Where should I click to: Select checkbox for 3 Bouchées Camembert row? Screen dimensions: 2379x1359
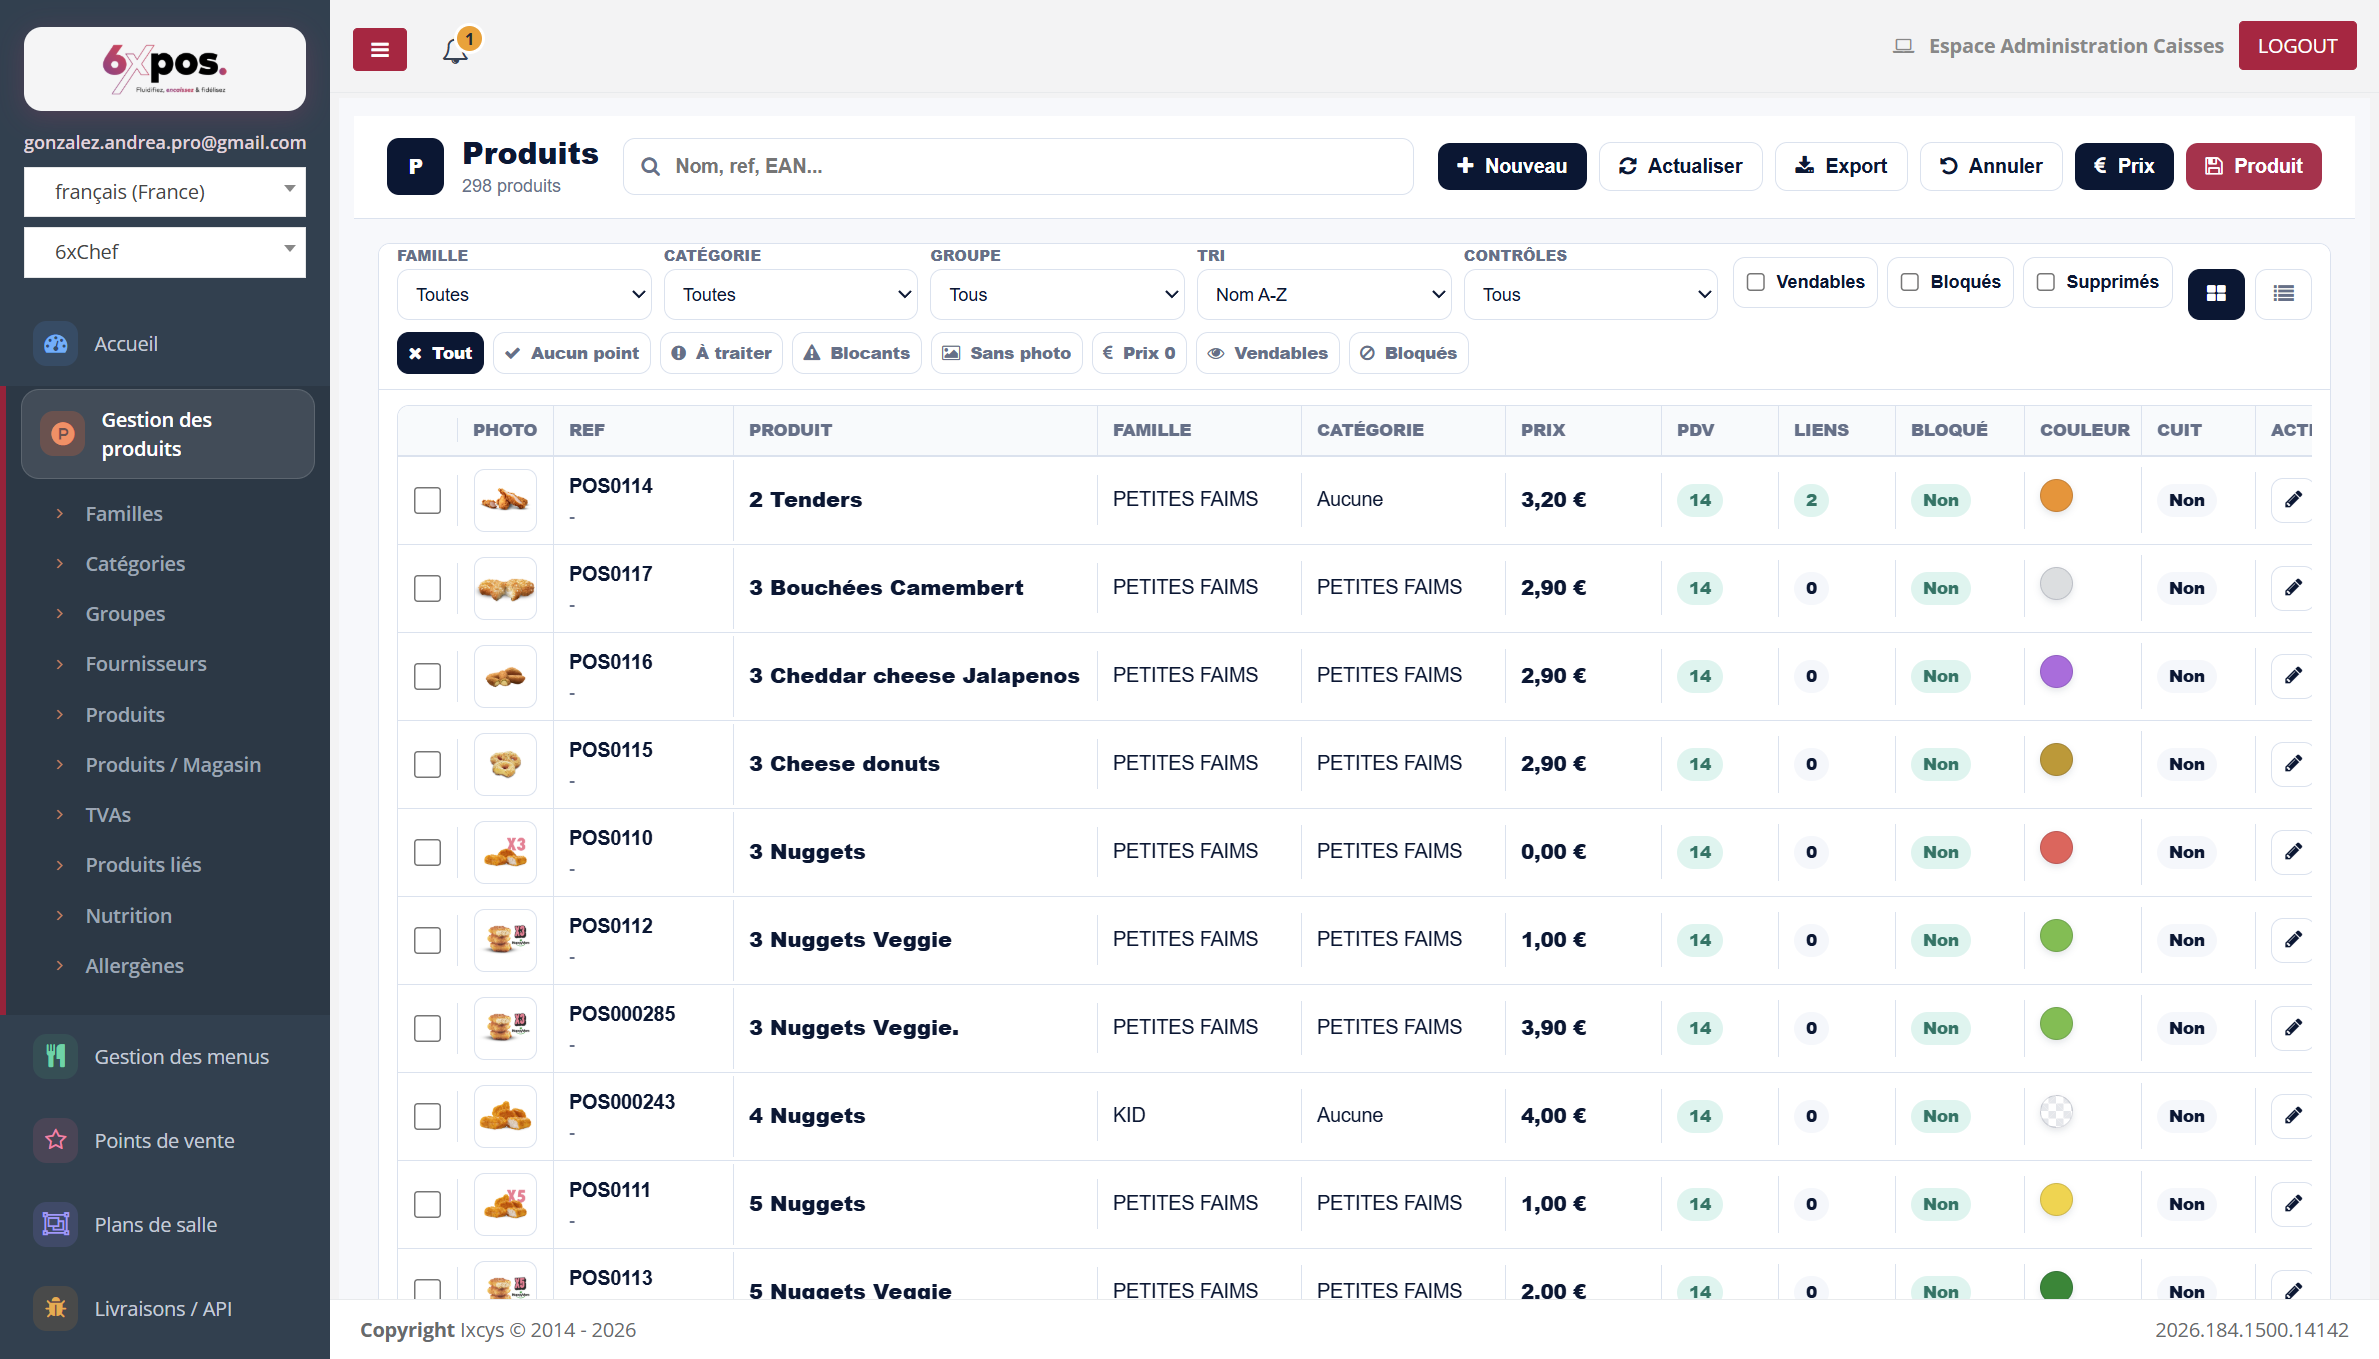(427, 588)
